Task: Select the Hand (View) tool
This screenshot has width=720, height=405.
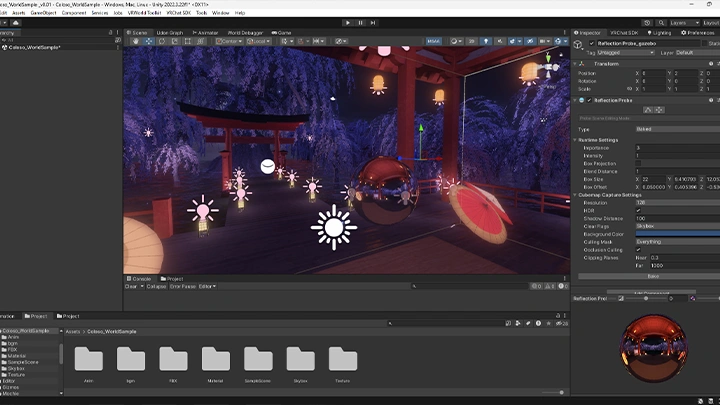Action: 136,41
